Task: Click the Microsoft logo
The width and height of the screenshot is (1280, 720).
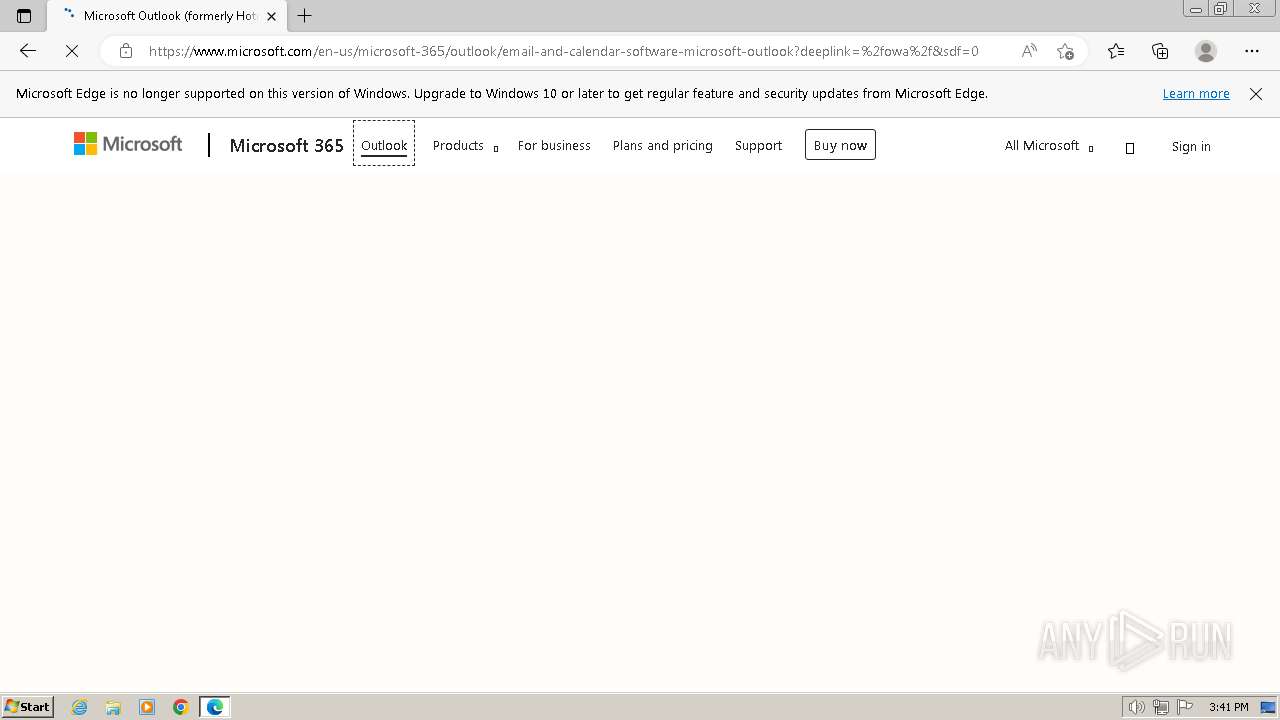Action: tap(128, 144)
